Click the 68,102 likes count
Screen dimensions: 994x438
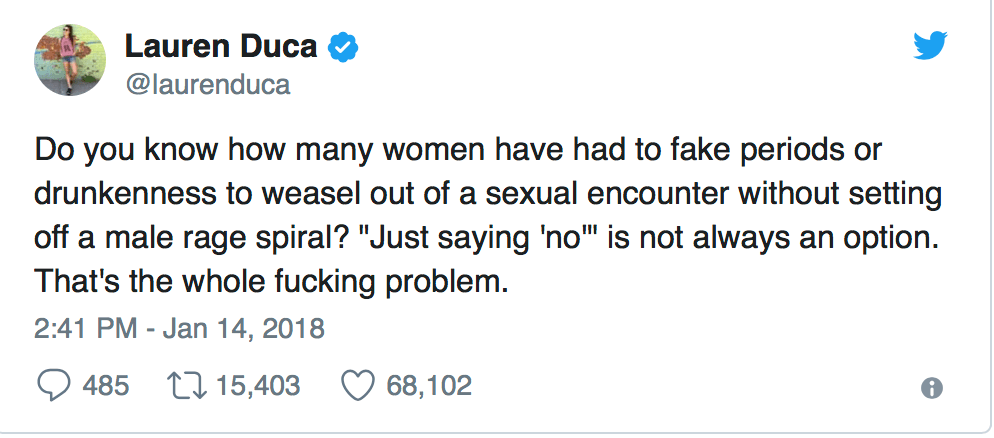(429, 385)
